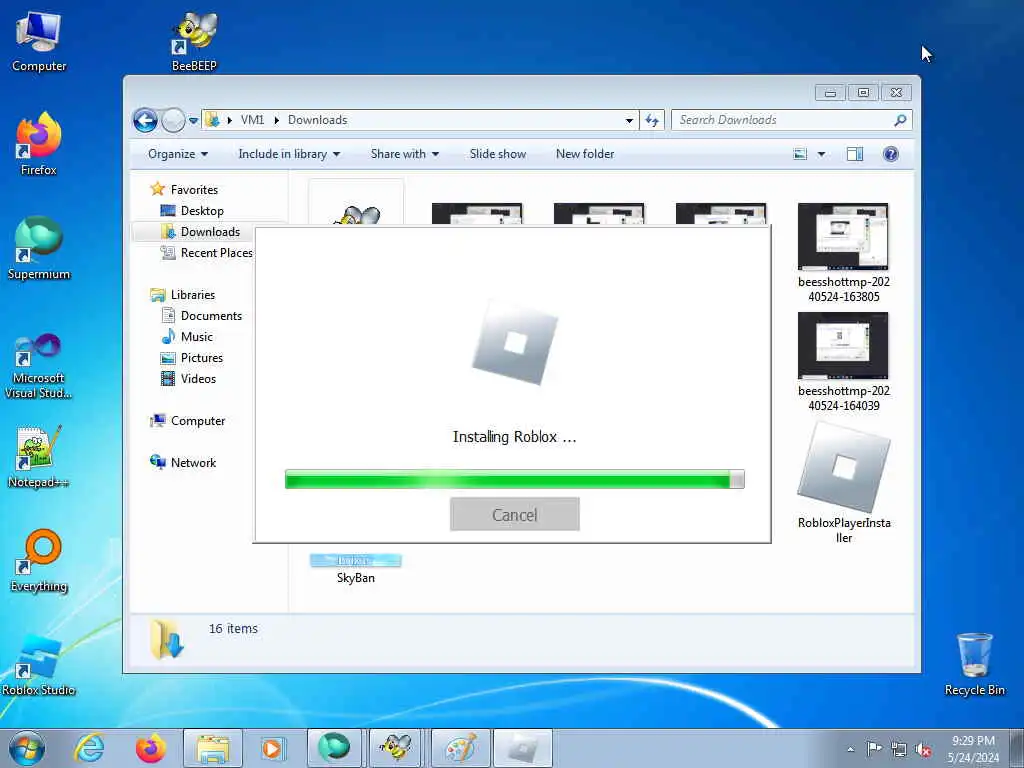The image size is (1024, 768).
Task: Select the Recycle Bin icon
Action: coord(974,665)
